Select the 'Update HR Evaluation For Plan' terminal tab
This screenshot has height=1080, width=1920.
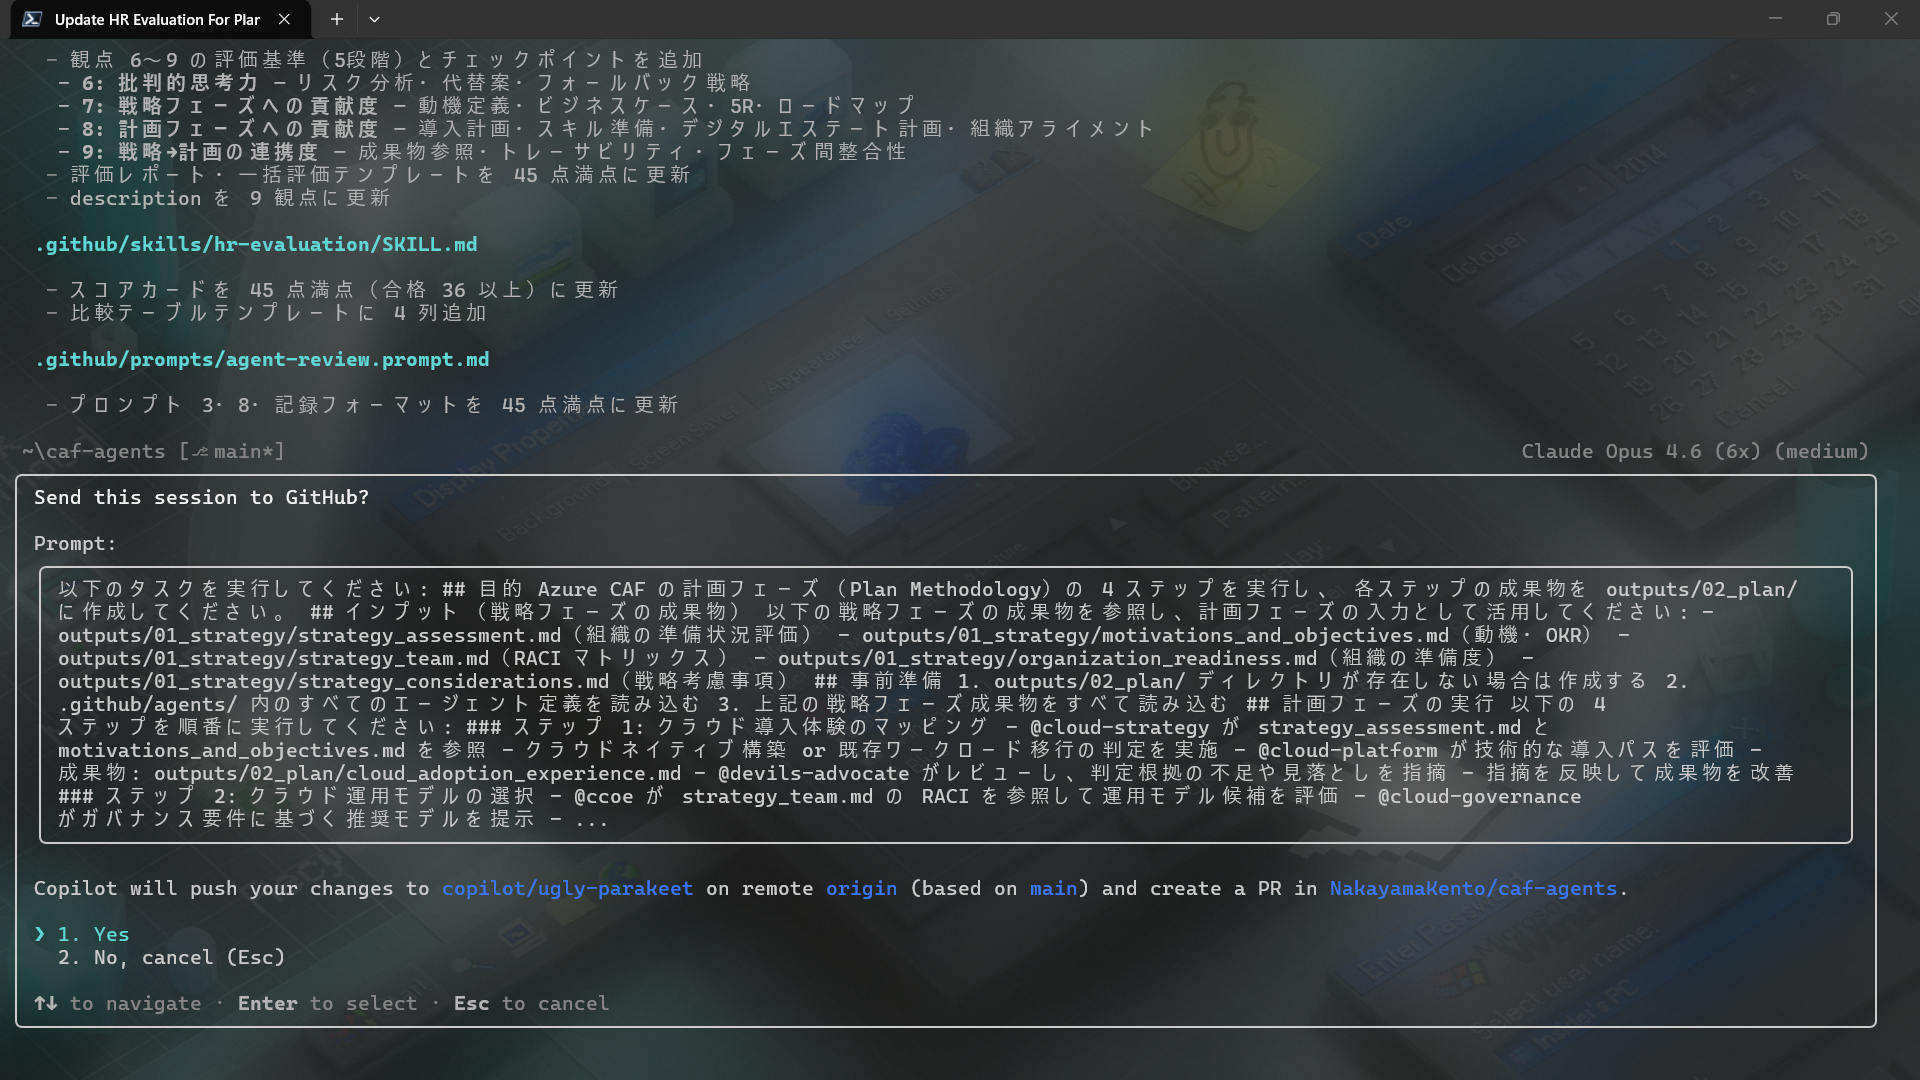click(x=160, y=19)
